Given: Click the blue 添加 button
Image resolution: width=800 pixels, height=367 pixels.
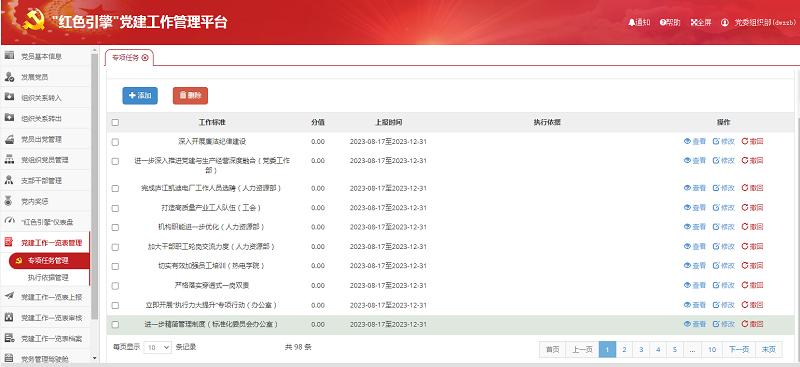Looking at the screenshot, I should coord(140,95).
